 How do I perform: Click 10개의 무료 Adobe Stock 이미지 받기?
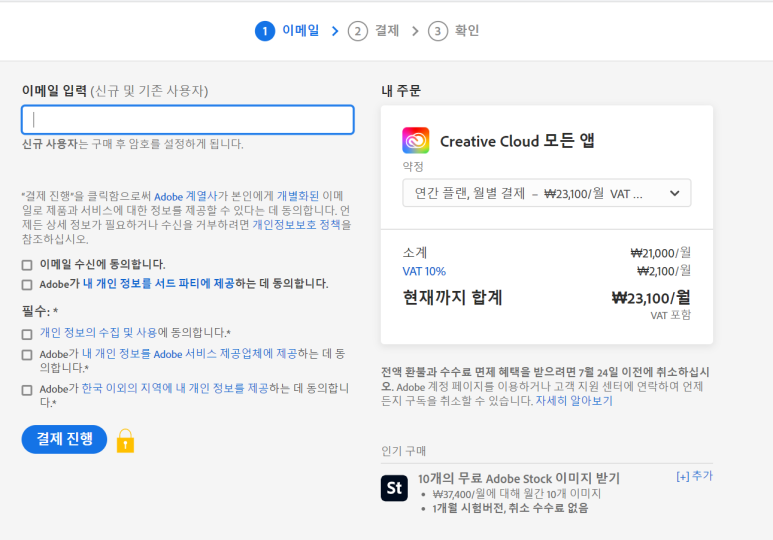click(x=519, y=478)
